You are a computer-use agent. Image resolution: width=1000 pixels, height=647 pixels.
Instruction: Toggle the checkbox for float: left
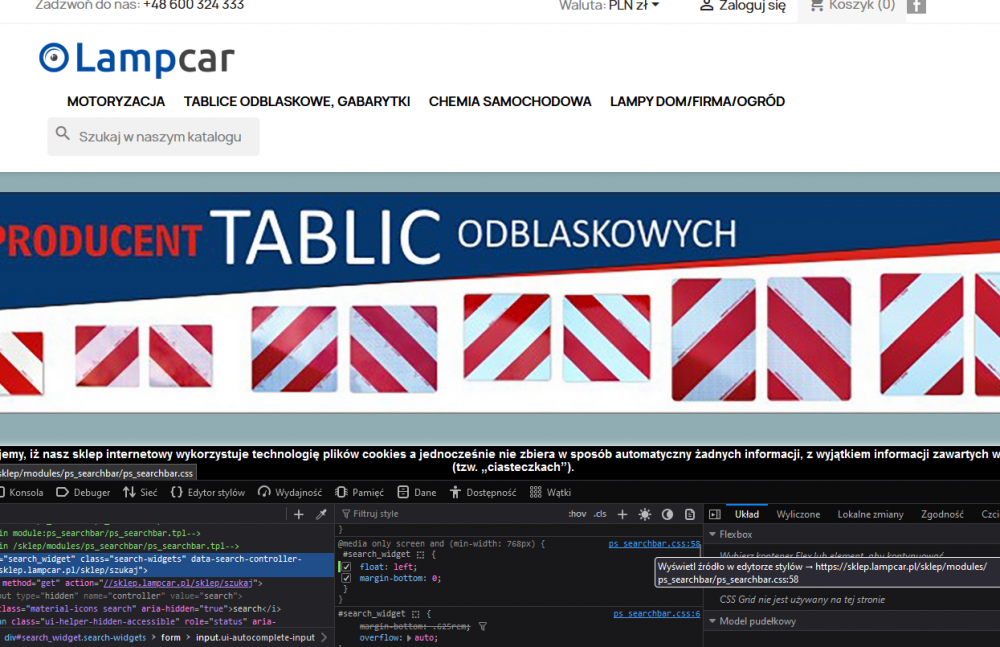pyautogui.click(x=345, y=564)
